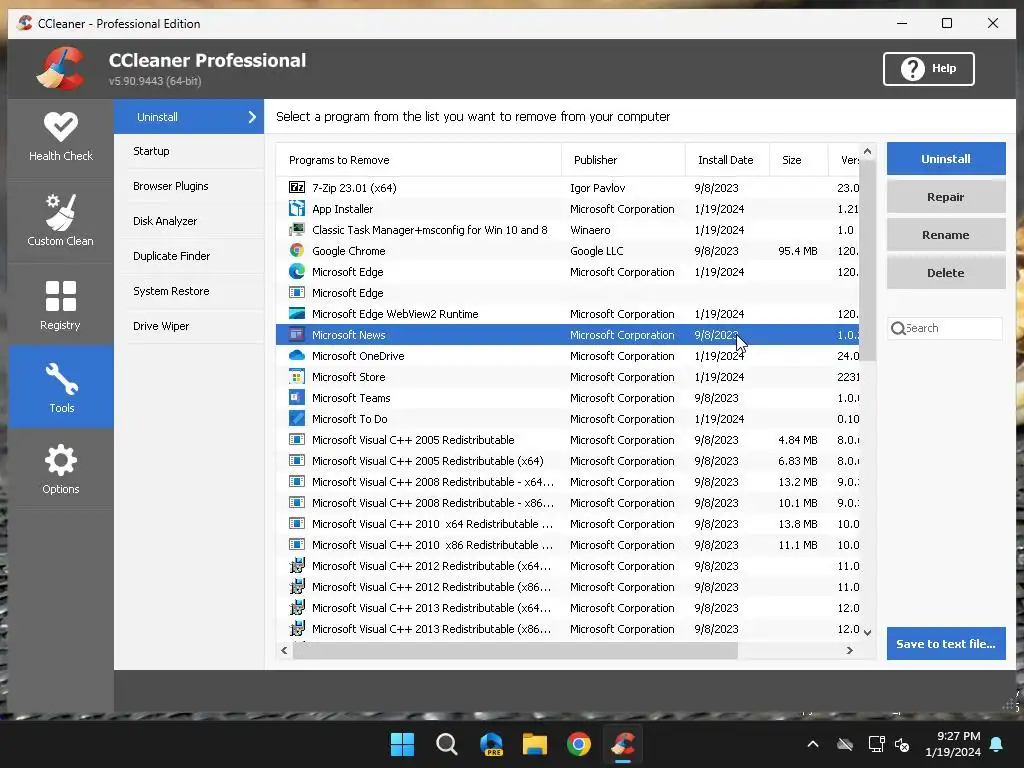
Task: Select Microsoft Visual C++ 2012 Redistributable (x64 row
Action: click(x=568, y=566)
